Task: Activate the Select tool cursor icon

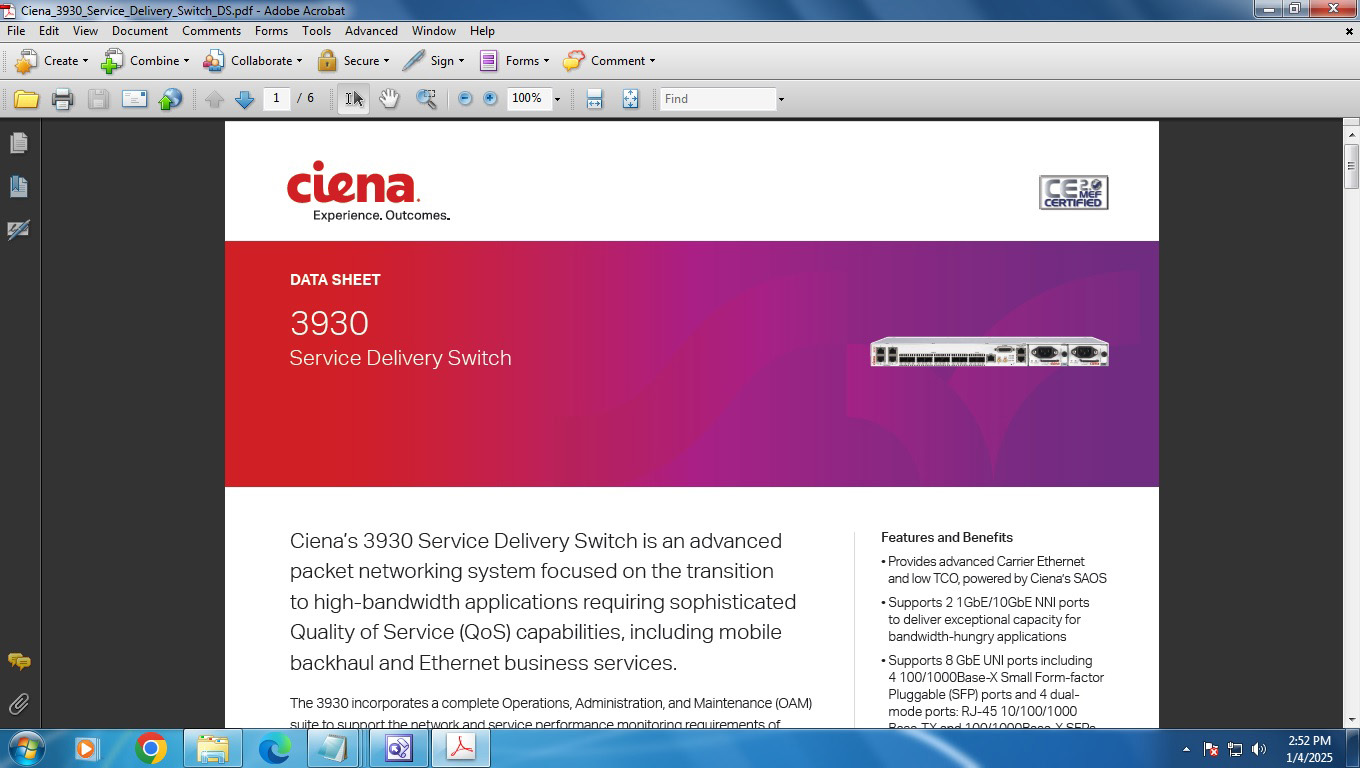Action: (x=354, y=99)
